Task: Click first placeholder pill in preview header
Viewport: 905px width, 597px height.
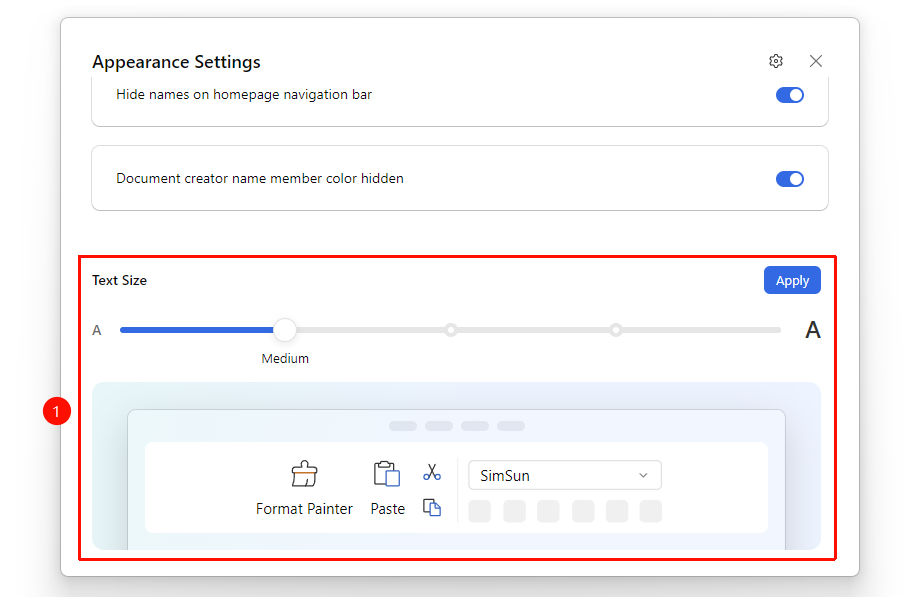Action: pos(403,426)
